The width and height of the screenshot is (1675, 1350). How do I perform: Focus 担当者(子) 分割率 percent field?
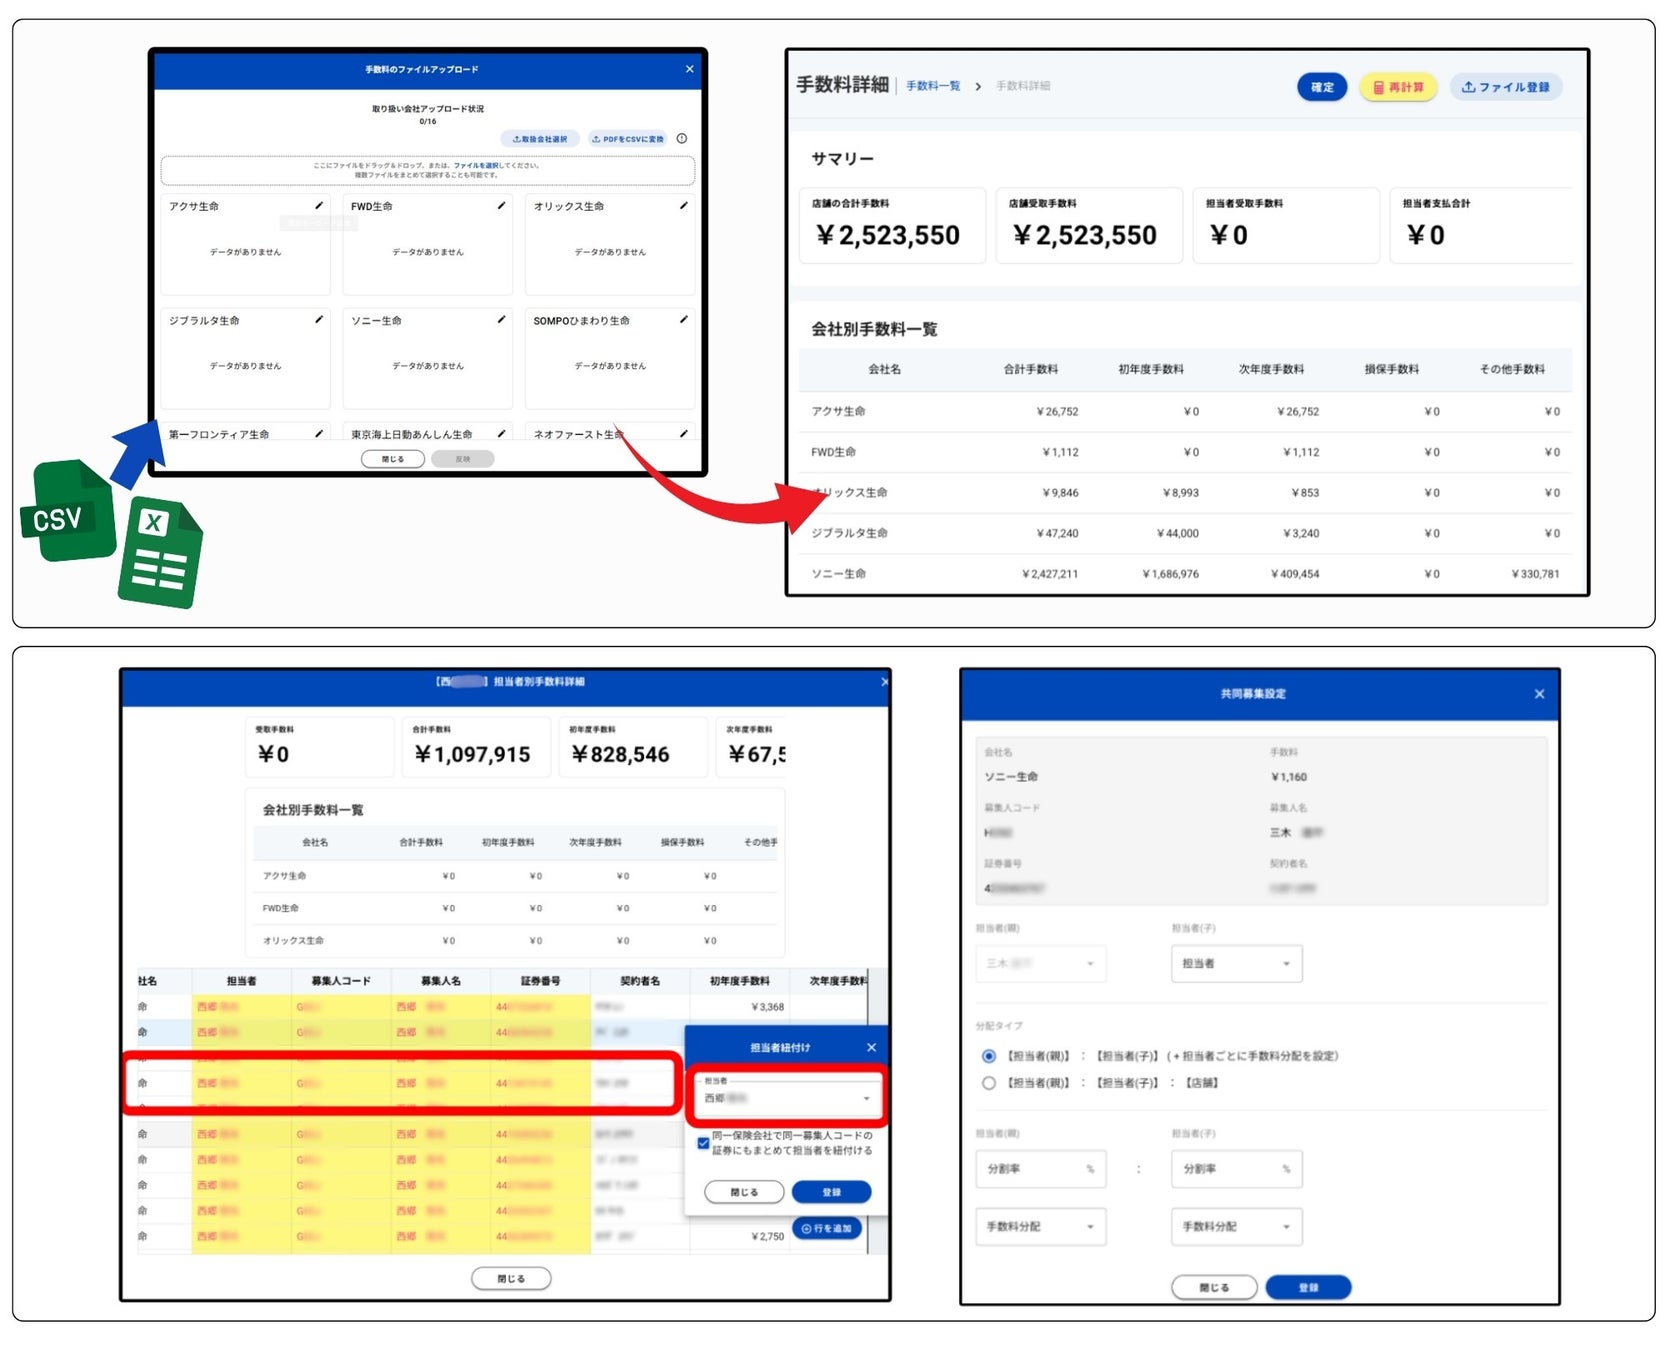pyautogui.click(x=1237, y=1169)
